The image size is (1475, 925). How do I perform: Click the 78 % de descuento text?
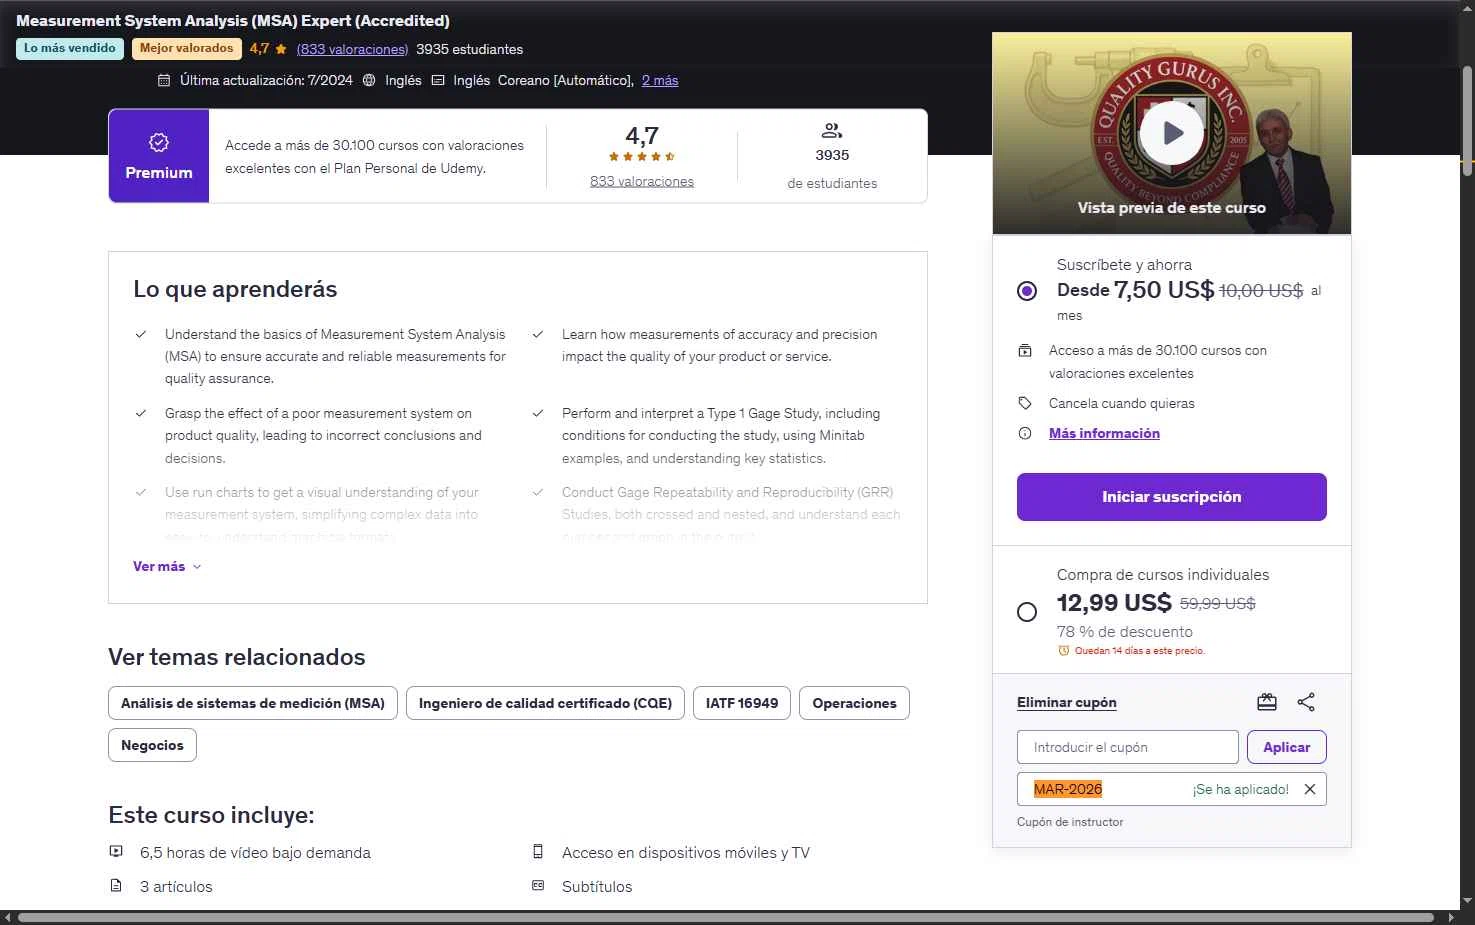1125,632
